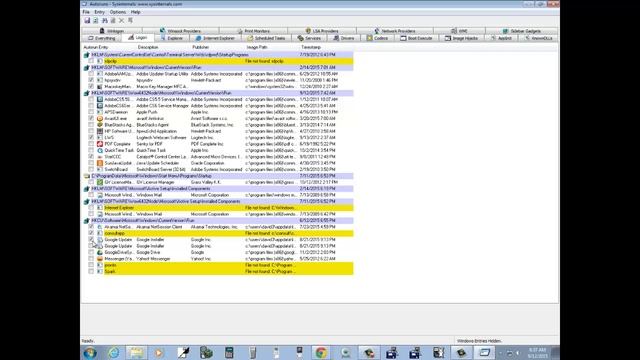The image size is (640, 360).
Task: Sort by Publisher column header
Action: [x=201, y=47]
